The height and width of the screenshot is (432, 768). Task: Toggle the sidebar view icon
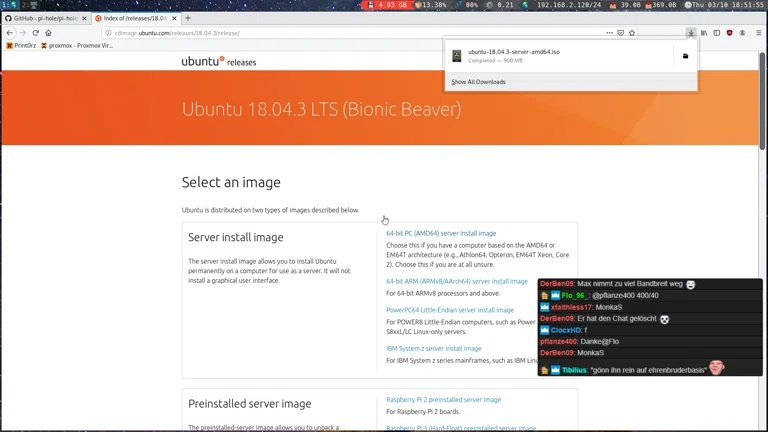tap(716, 33)
